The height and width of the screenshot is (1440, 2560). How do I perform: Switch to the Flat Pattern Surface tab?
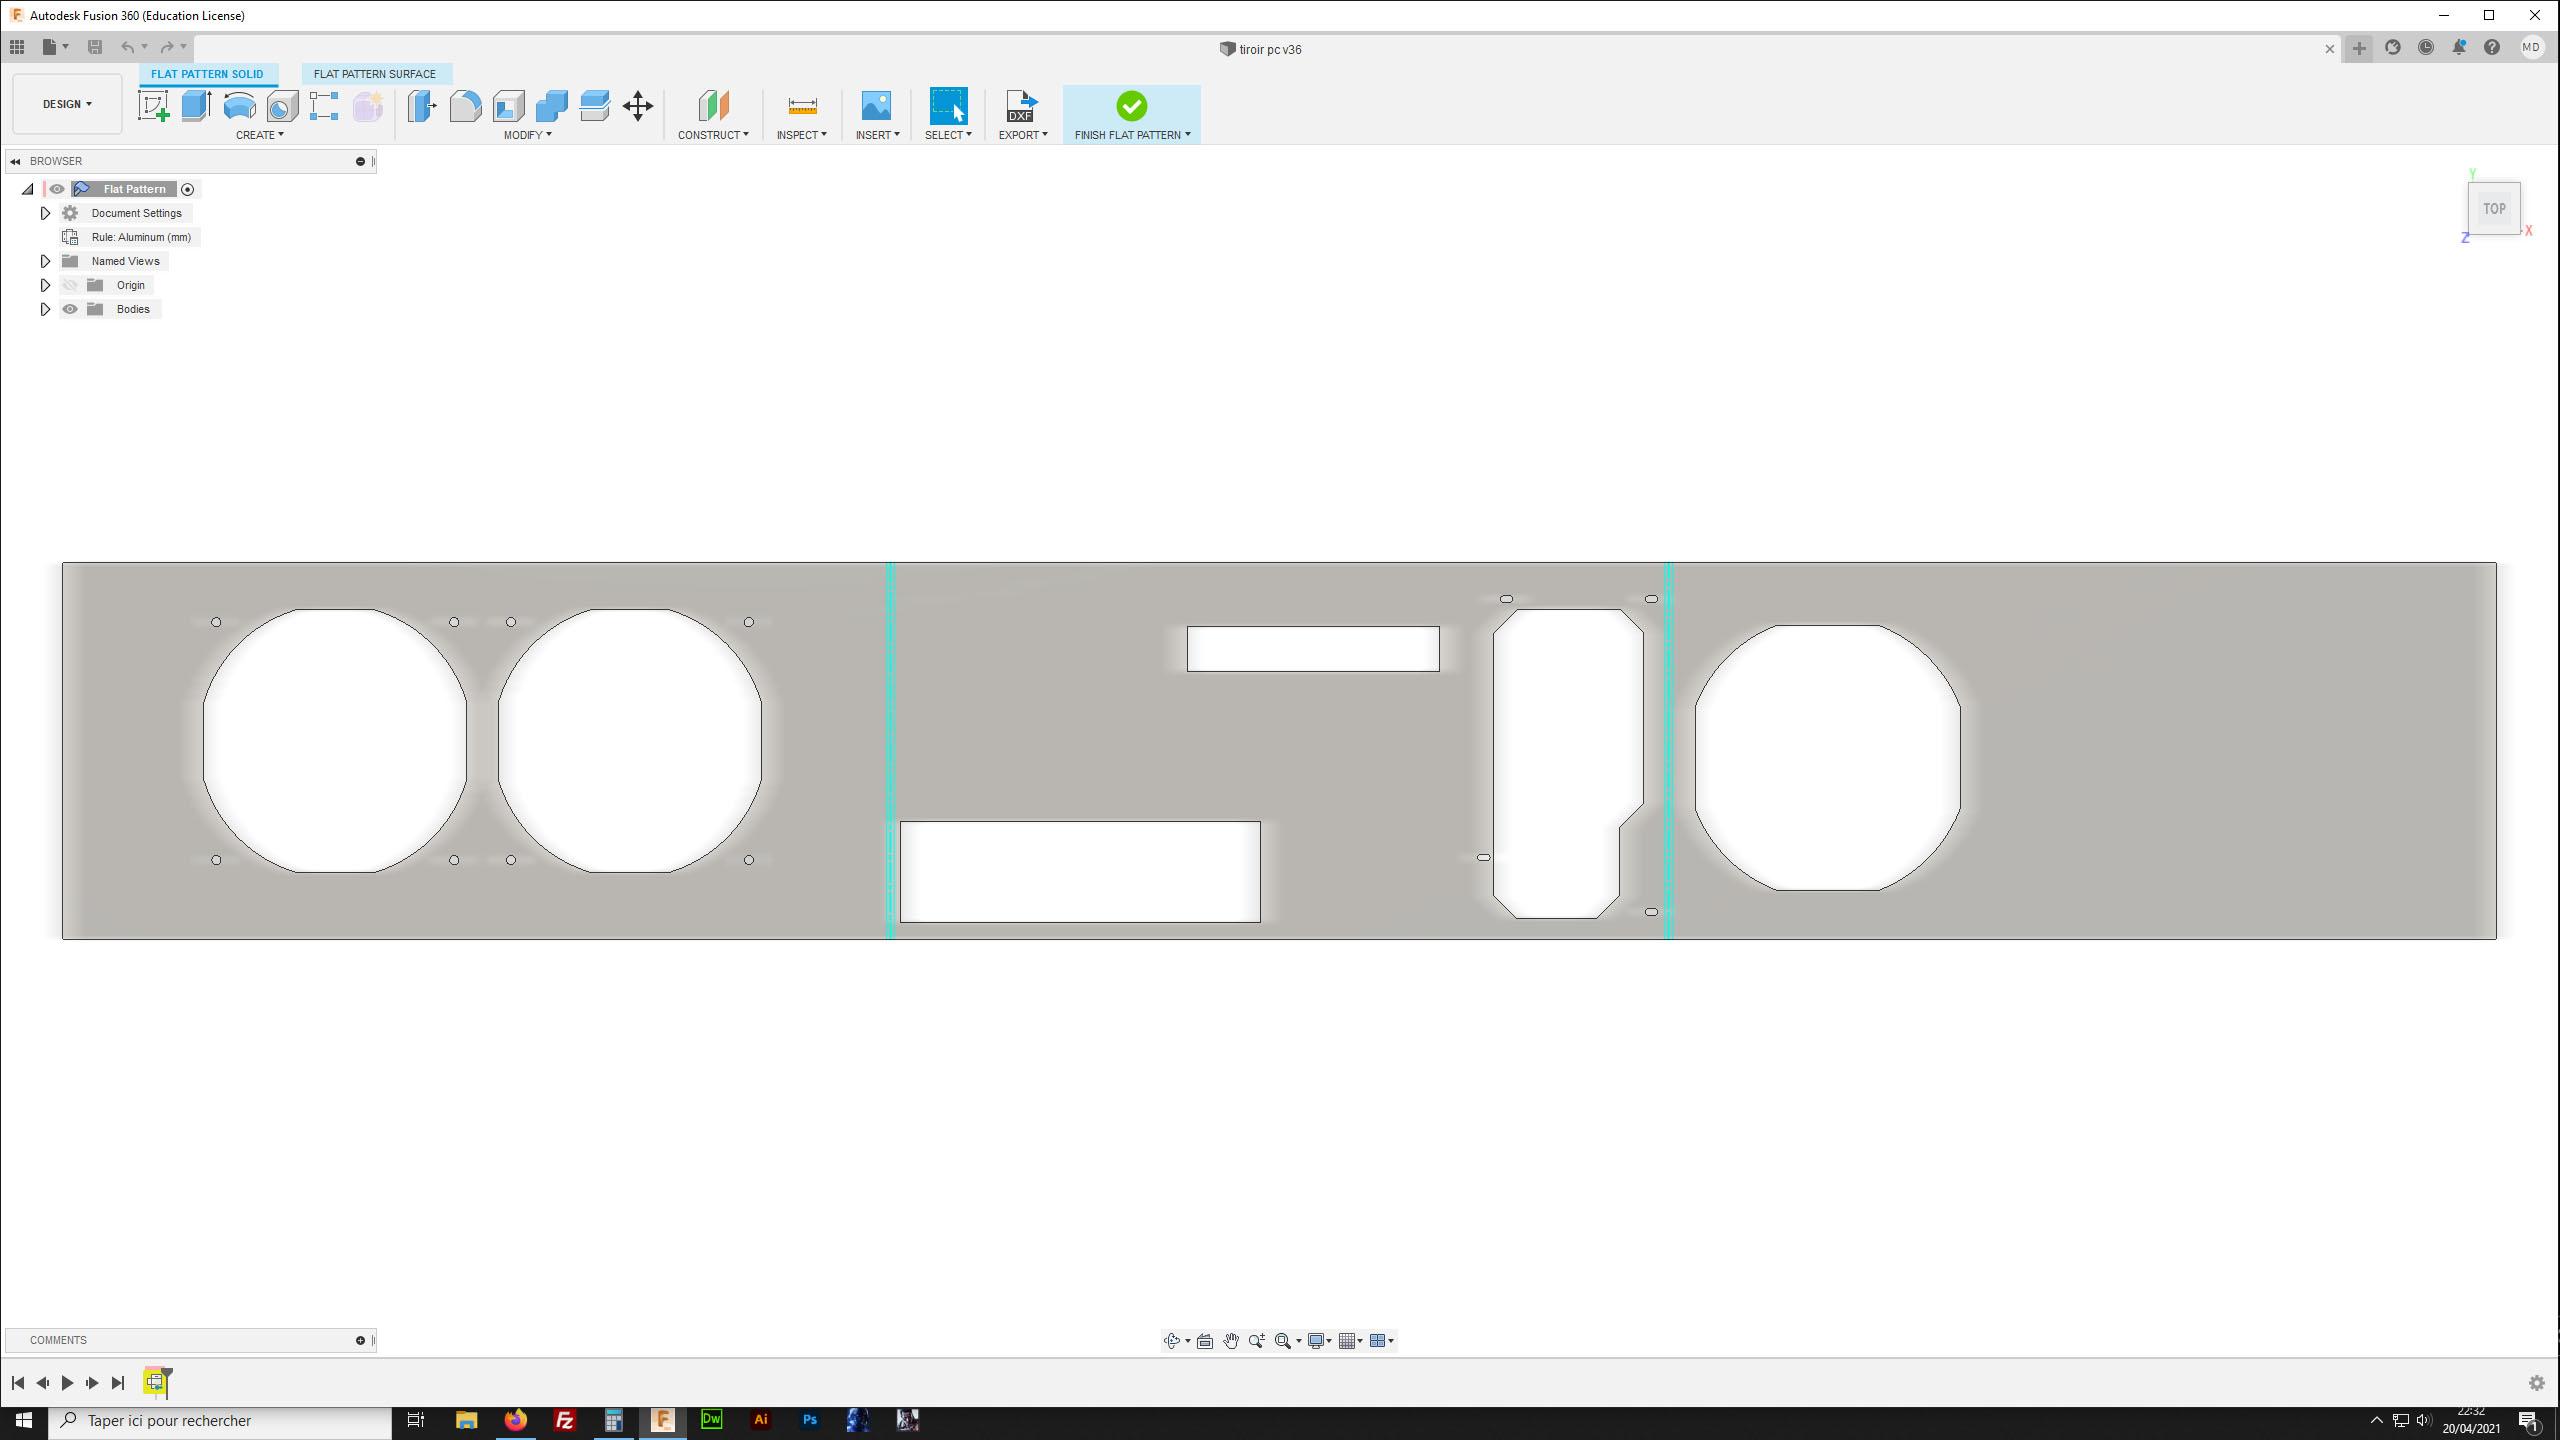tap(375, 74)
